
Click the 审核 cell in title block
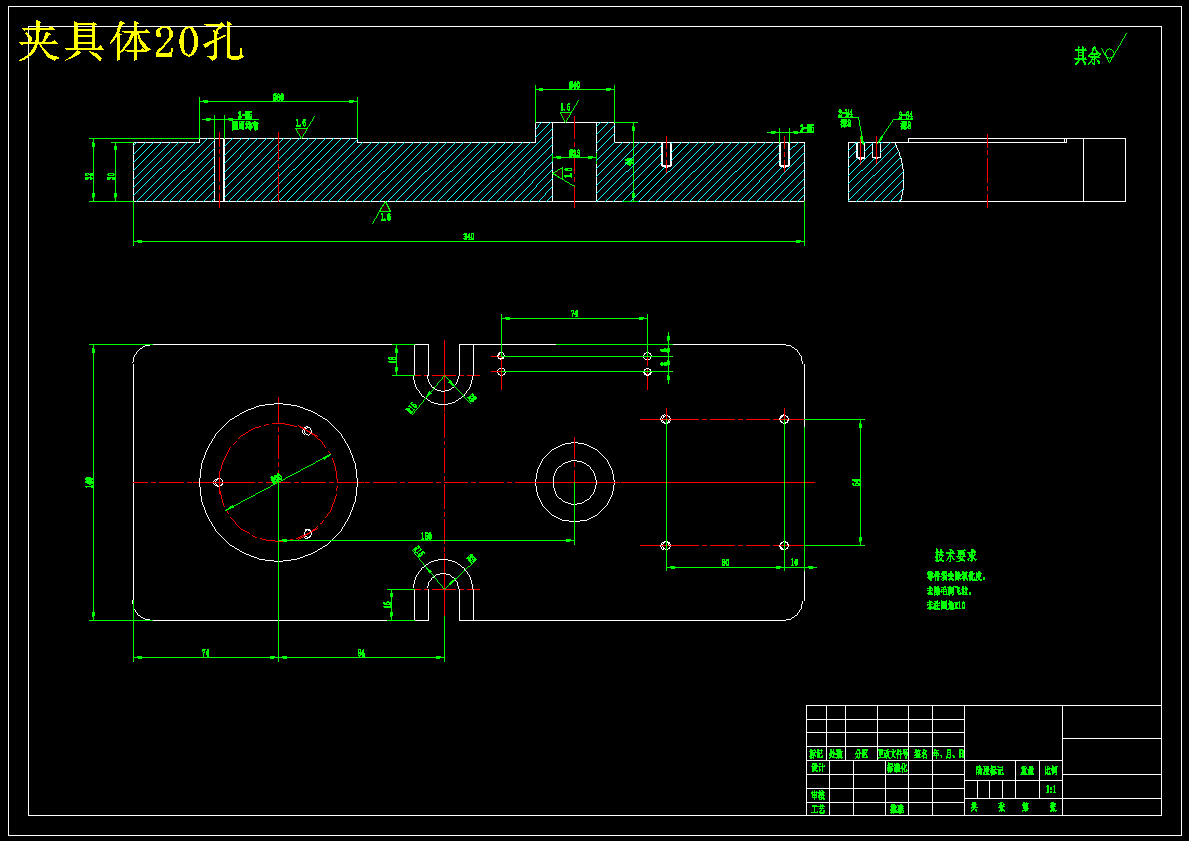[817, 795]
